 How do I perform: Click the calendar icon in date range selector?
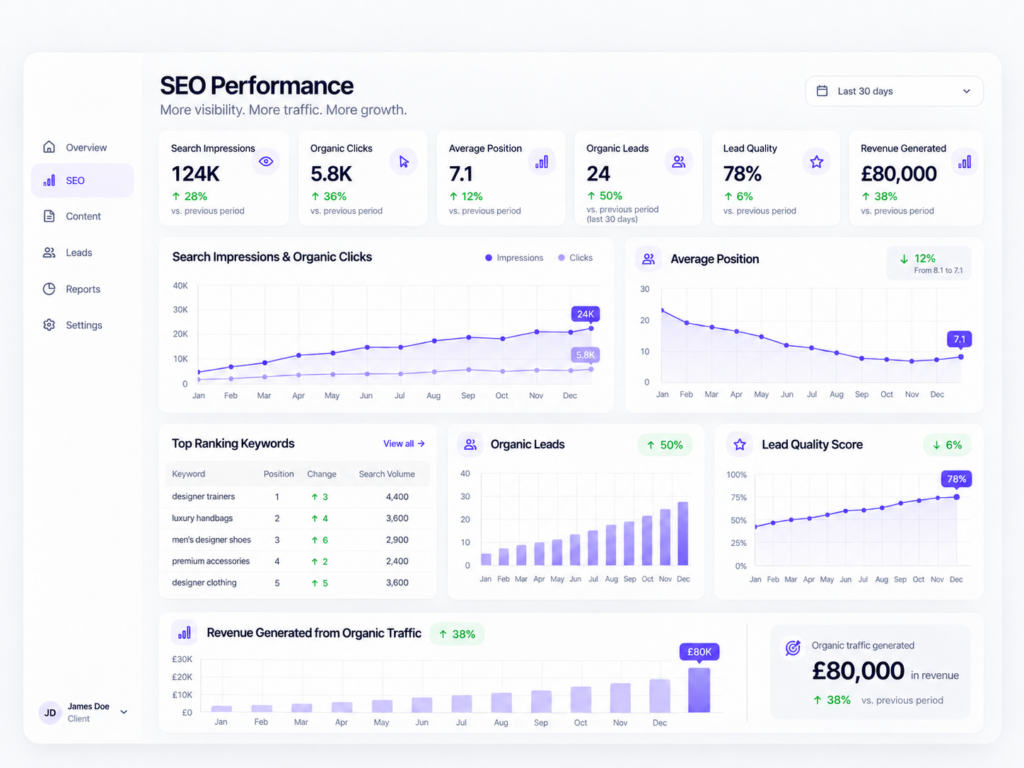822,91
